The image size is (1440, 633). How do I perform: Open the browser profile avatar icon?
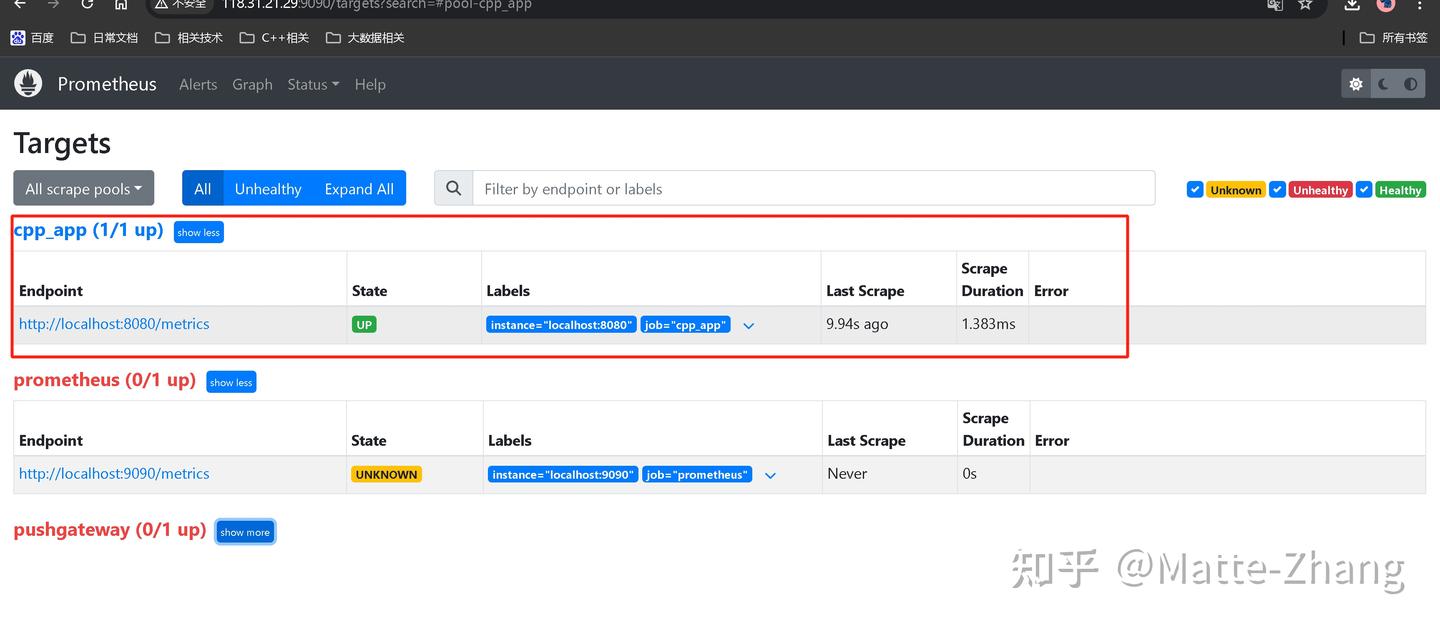pyautogui.click(x=1384, y=6)
